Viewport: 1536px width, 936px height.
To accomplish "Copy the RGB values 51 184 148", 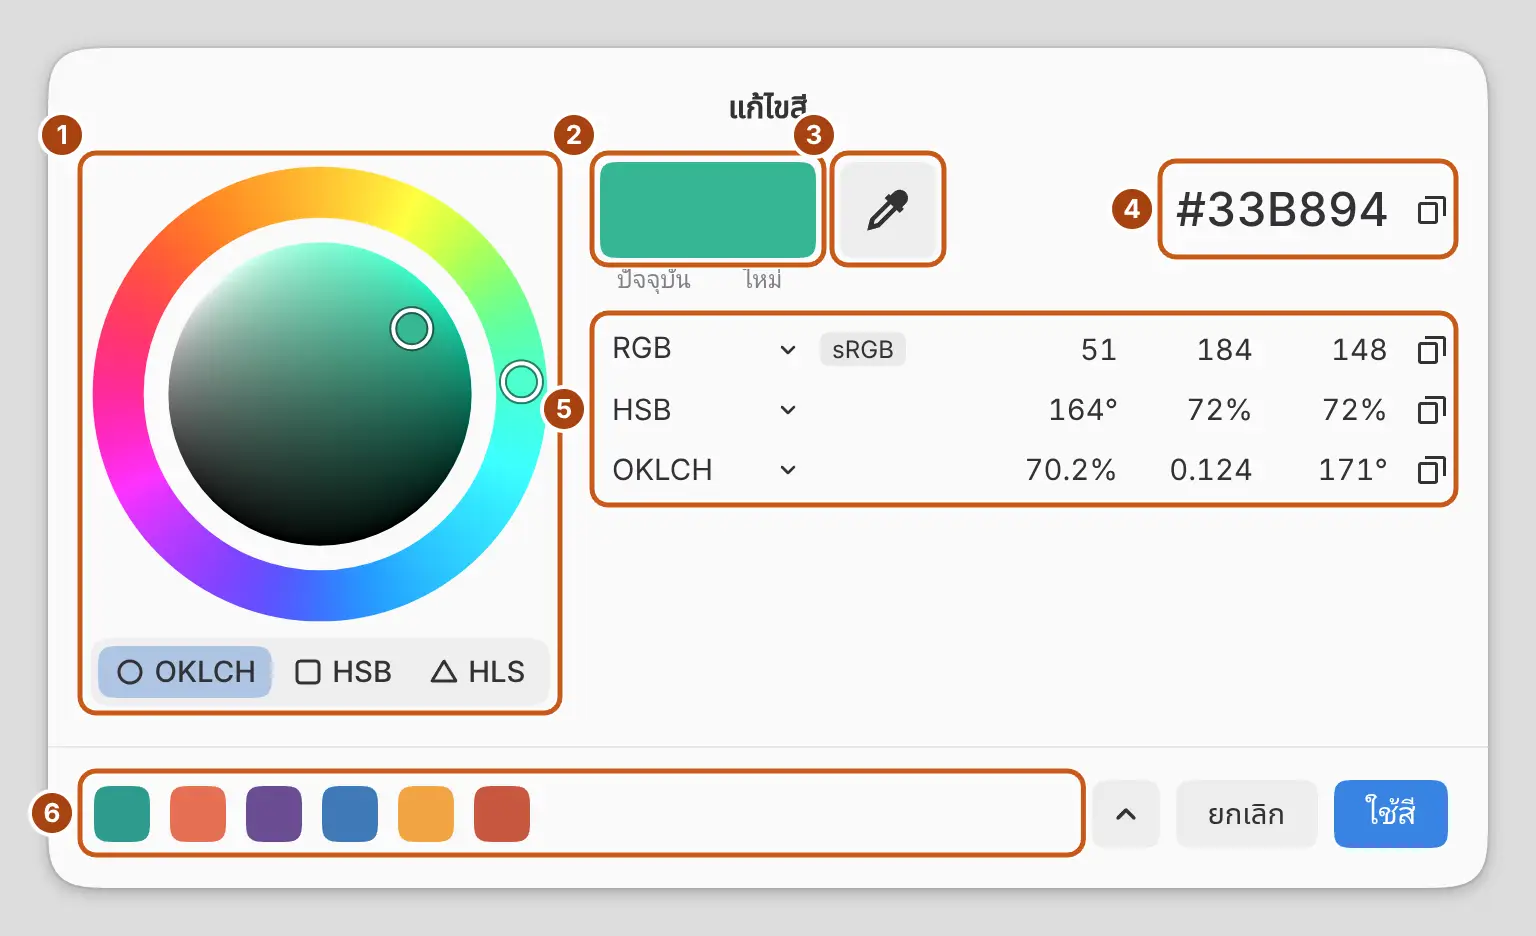I will pos(1432,350).
